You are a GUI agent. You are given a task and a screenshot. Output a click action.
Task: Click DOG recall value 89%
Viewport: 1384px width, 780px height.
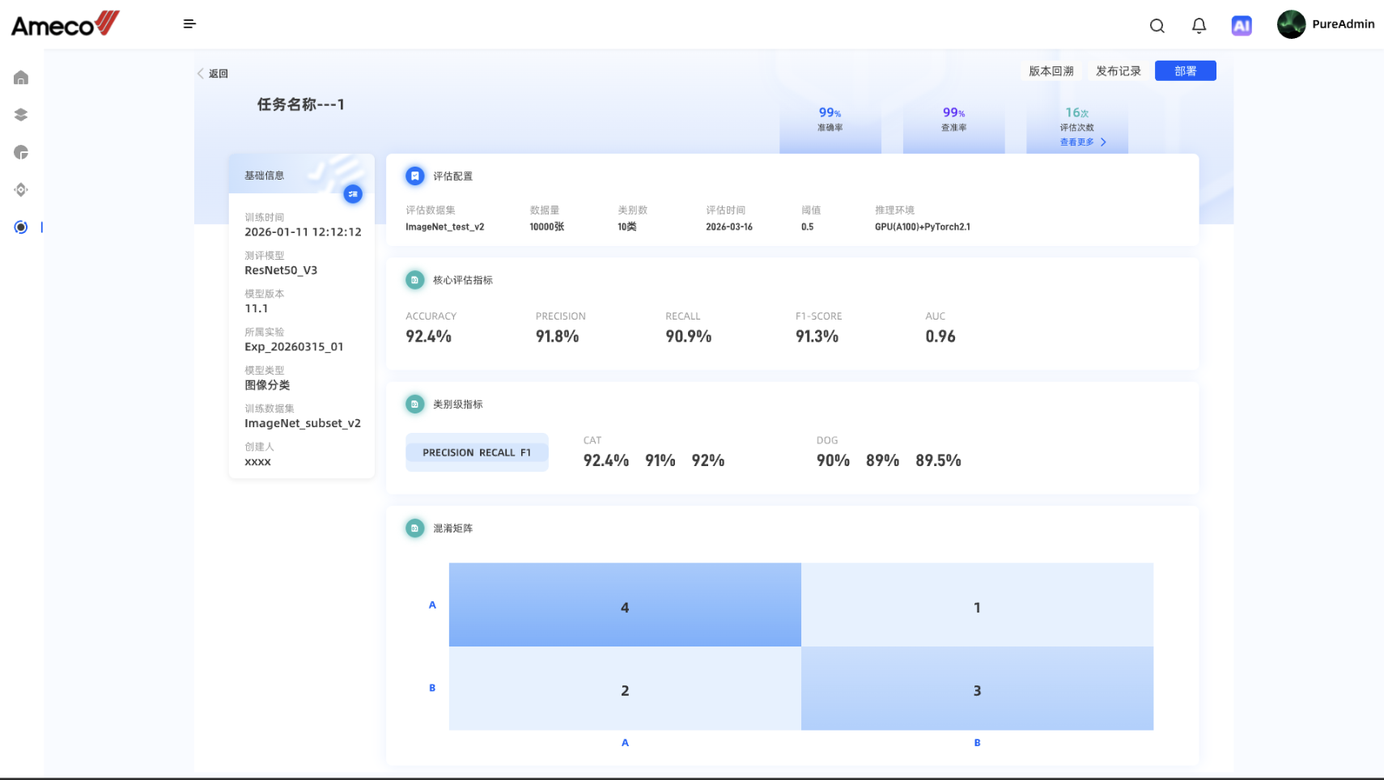882,460
